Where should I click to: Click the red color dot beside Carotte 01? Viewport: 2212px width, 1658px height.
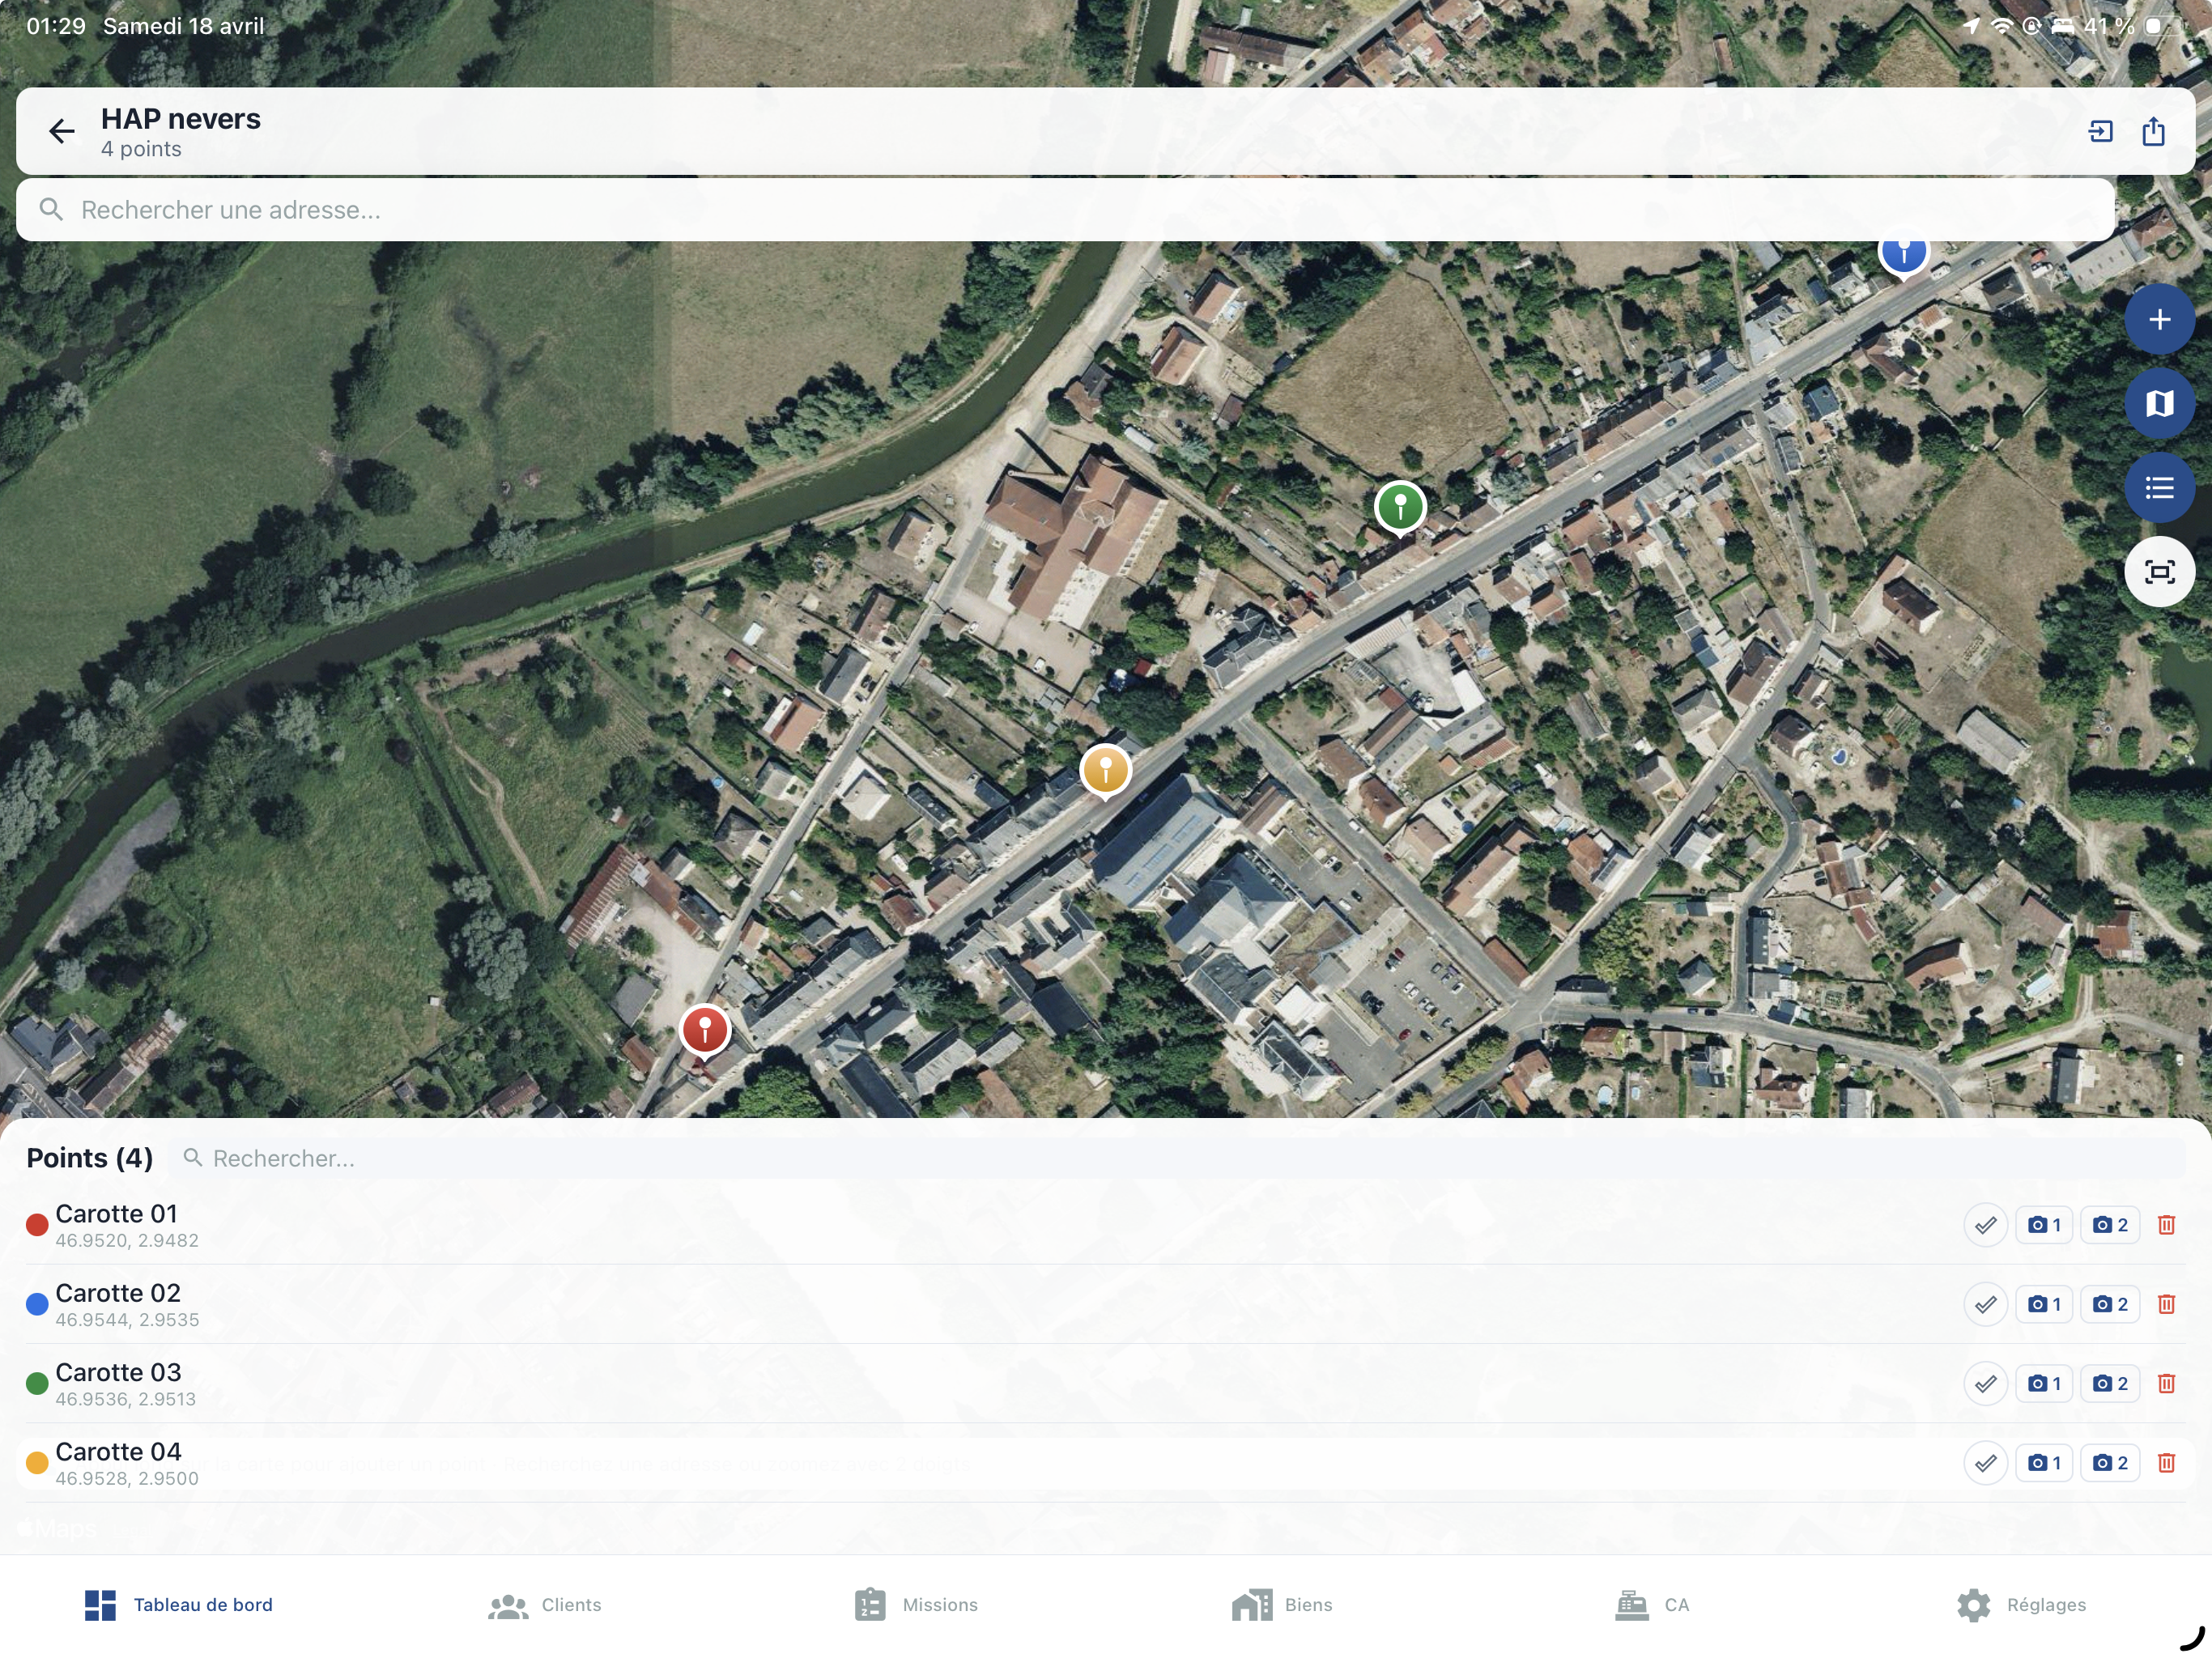(x=36, y=1224)
